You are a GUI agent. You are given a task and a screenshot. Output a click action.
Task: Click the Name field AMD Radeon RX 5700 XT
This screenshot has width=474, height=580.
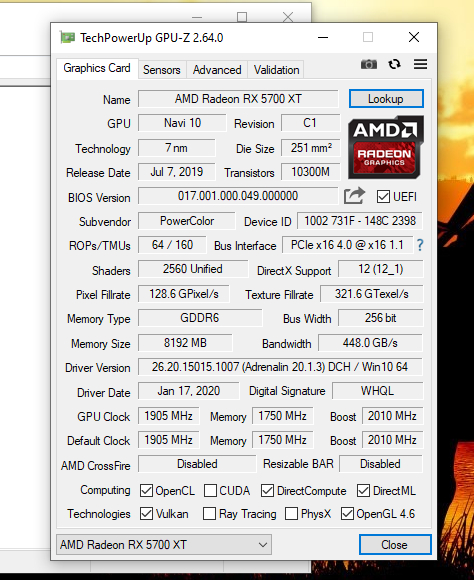click(x=238, y=99)
